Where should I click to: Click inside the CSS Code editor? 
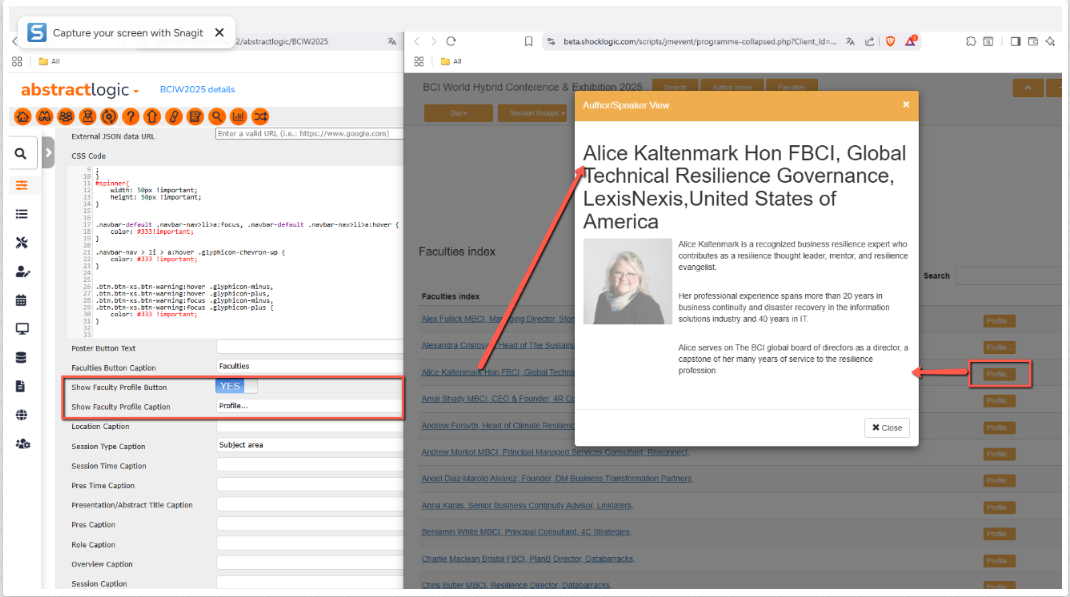pyautogui.click(x=235, y=251)
